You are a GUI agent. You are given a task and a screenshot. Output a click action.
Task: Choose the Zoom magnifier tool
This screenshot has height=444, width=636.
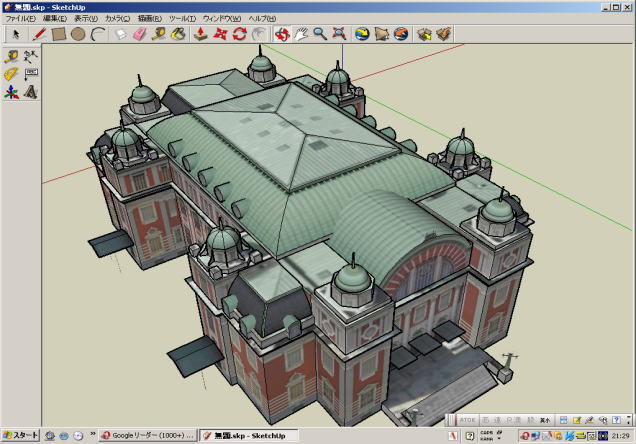[320, 34]
